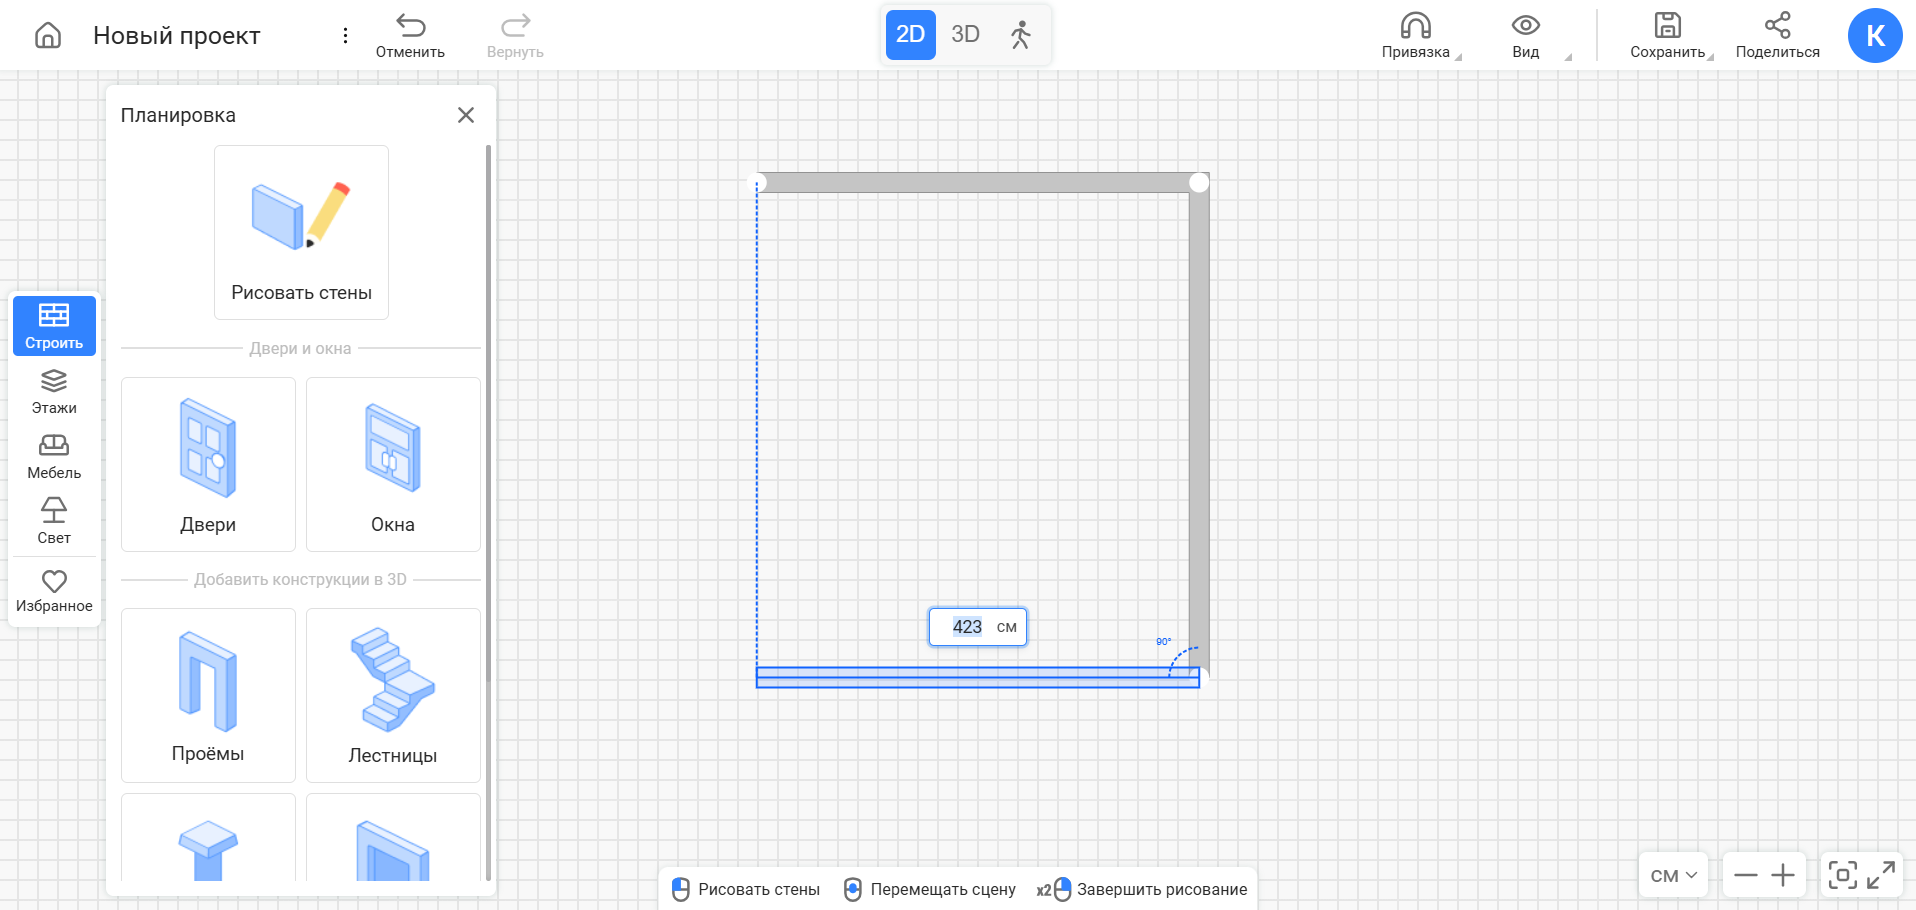Viewport: 1916px width, 910px height.
Task: Expand the СМ units dropdown
Action: pos(1673,876)
